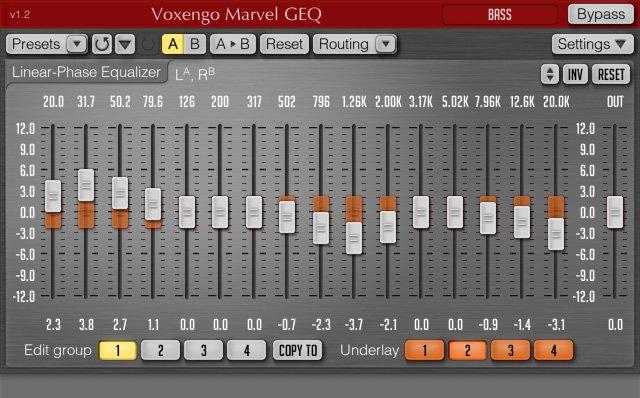Click the 3.8 gain value under 31.7 band
This screenshot has height=398, width=640.
86,325
